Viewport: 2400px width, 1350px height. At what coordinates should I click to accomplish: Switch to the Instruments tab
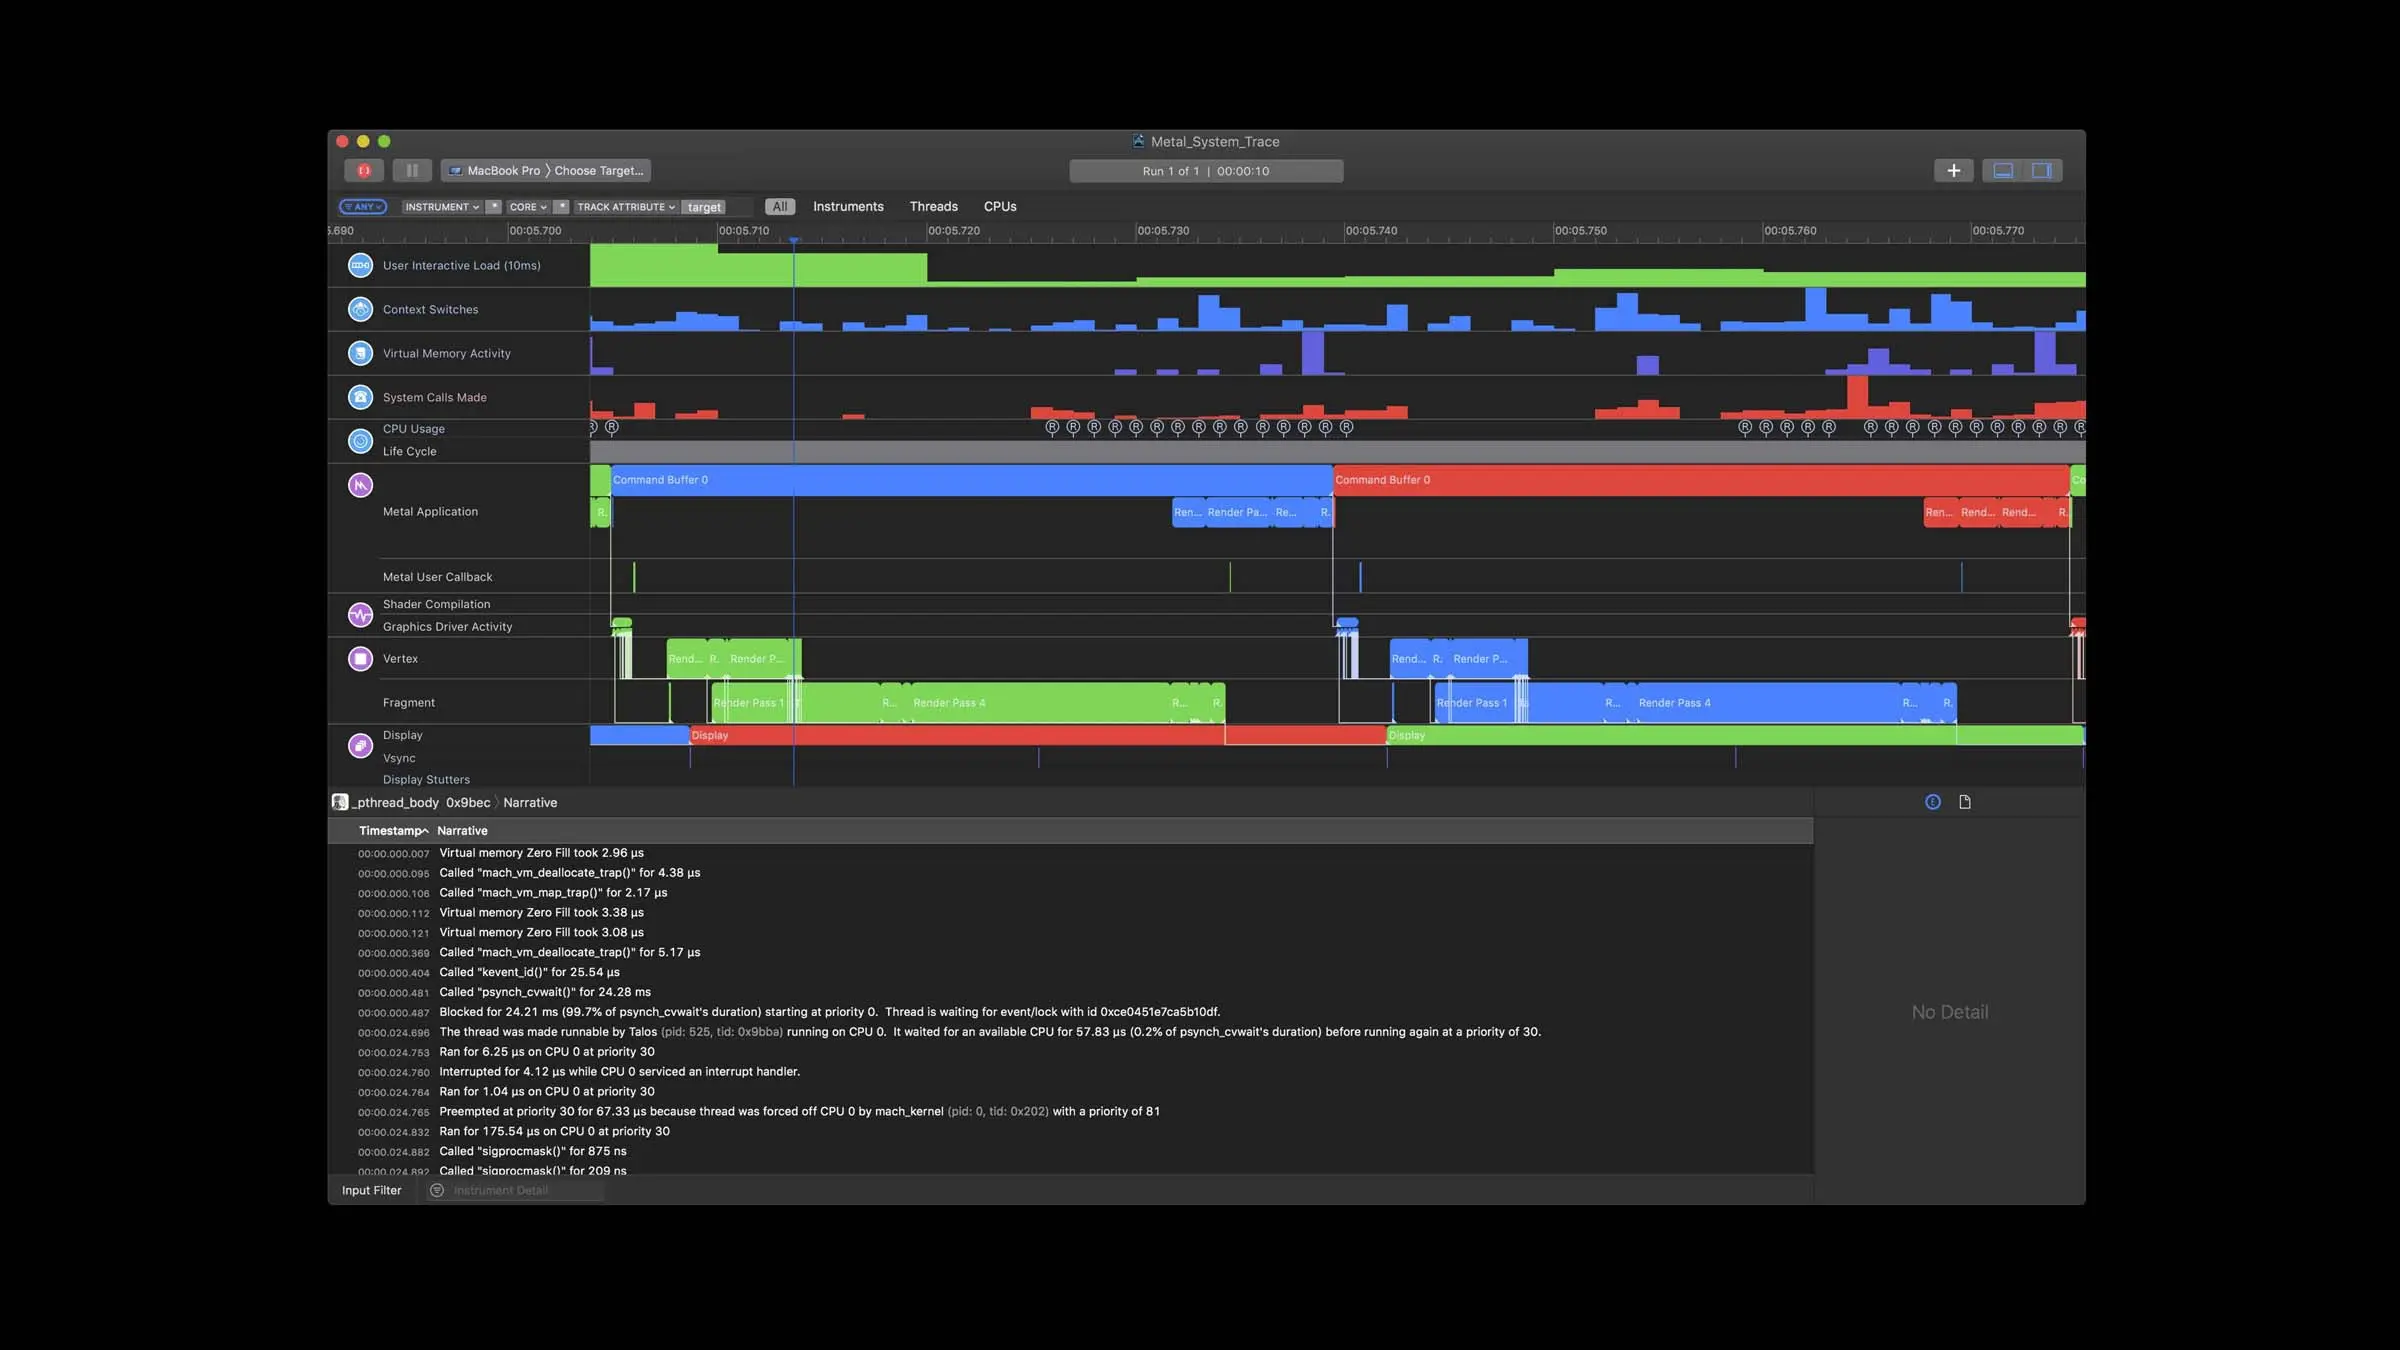pyautogui.click(x=848, y=207)
